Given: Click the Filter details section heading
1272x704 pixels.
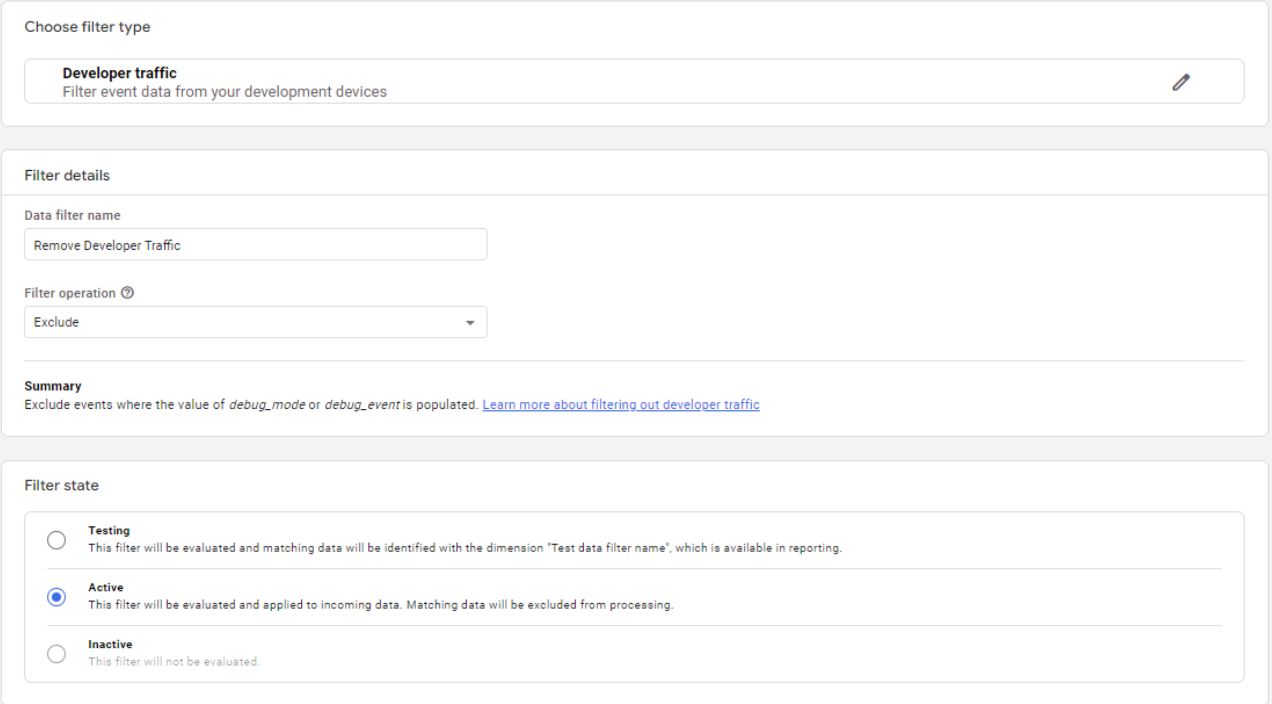Looking at the screenshot, I should tap(66, 175).
